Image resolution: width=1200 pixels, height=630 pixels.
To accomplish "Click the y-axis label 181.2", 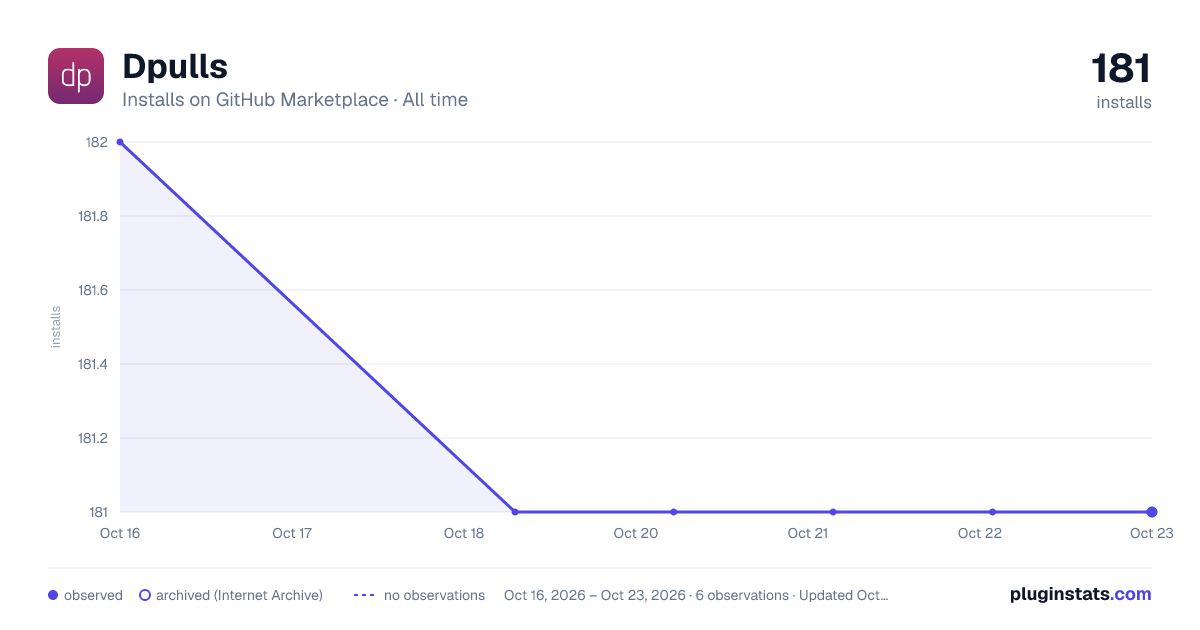I will click(x=93, y=438).
